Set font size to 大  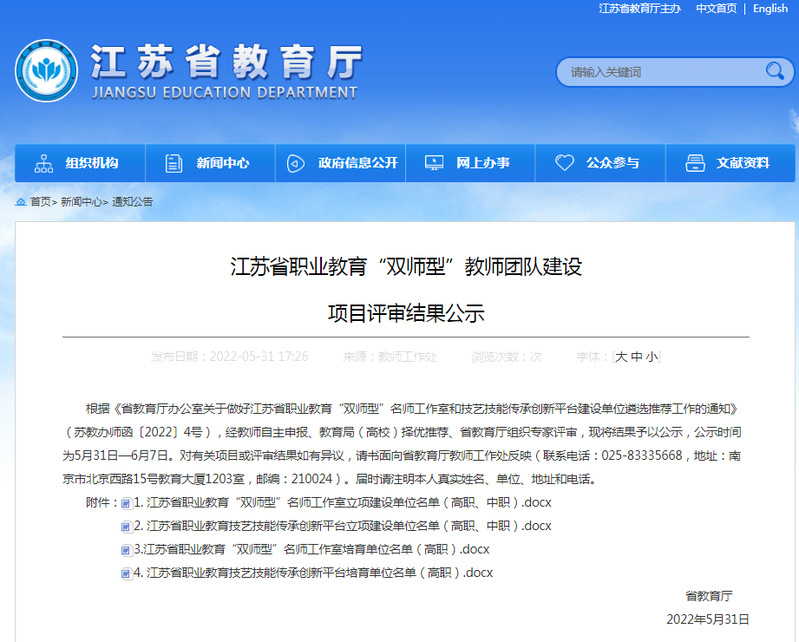[622, 357]
